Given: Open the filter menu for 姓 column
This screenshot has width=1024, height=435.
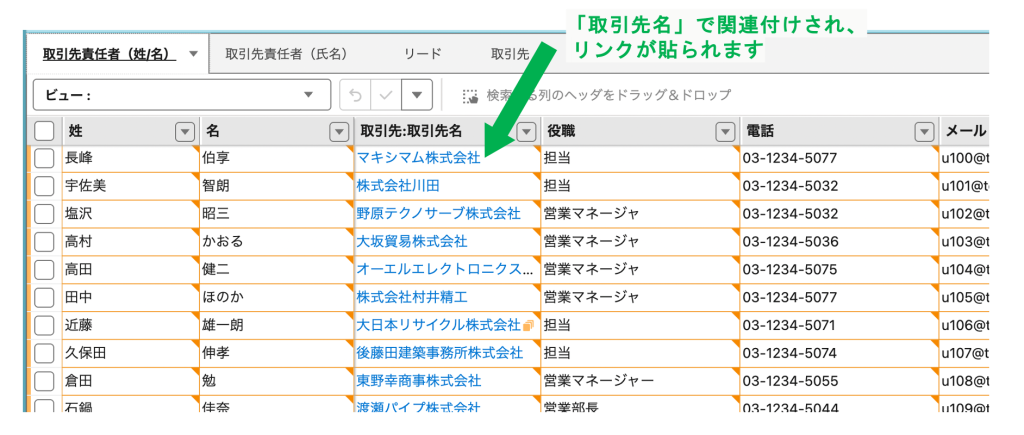Looking at the screenshot, I should click(184, 131).
